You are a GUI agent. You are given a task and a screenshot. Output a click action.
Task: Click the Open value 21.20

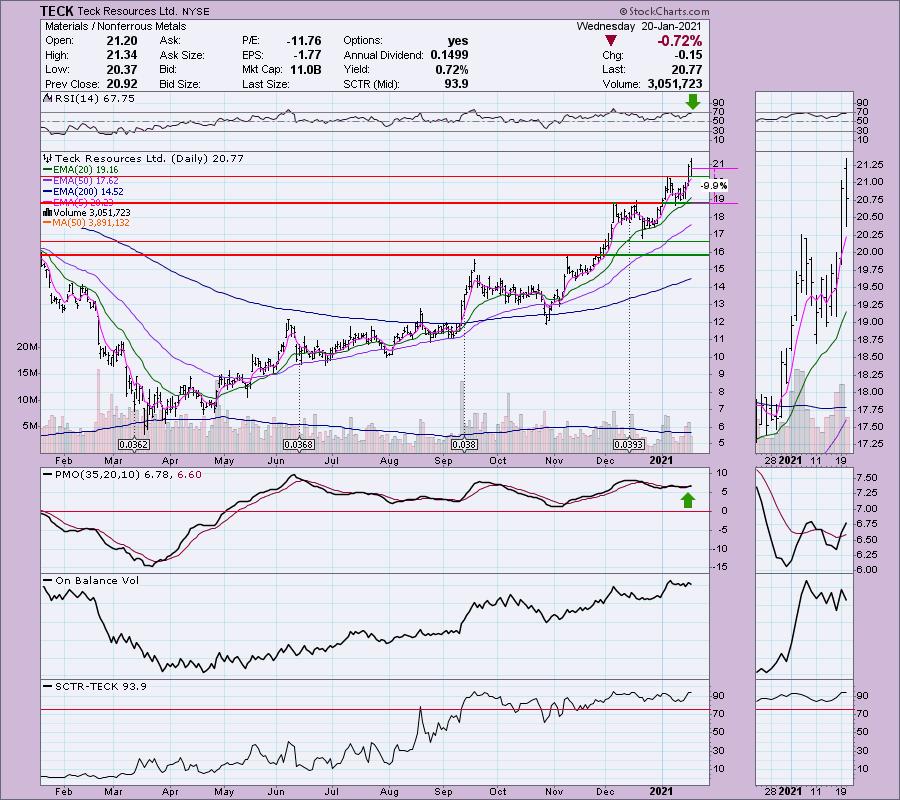click(122, 41)
